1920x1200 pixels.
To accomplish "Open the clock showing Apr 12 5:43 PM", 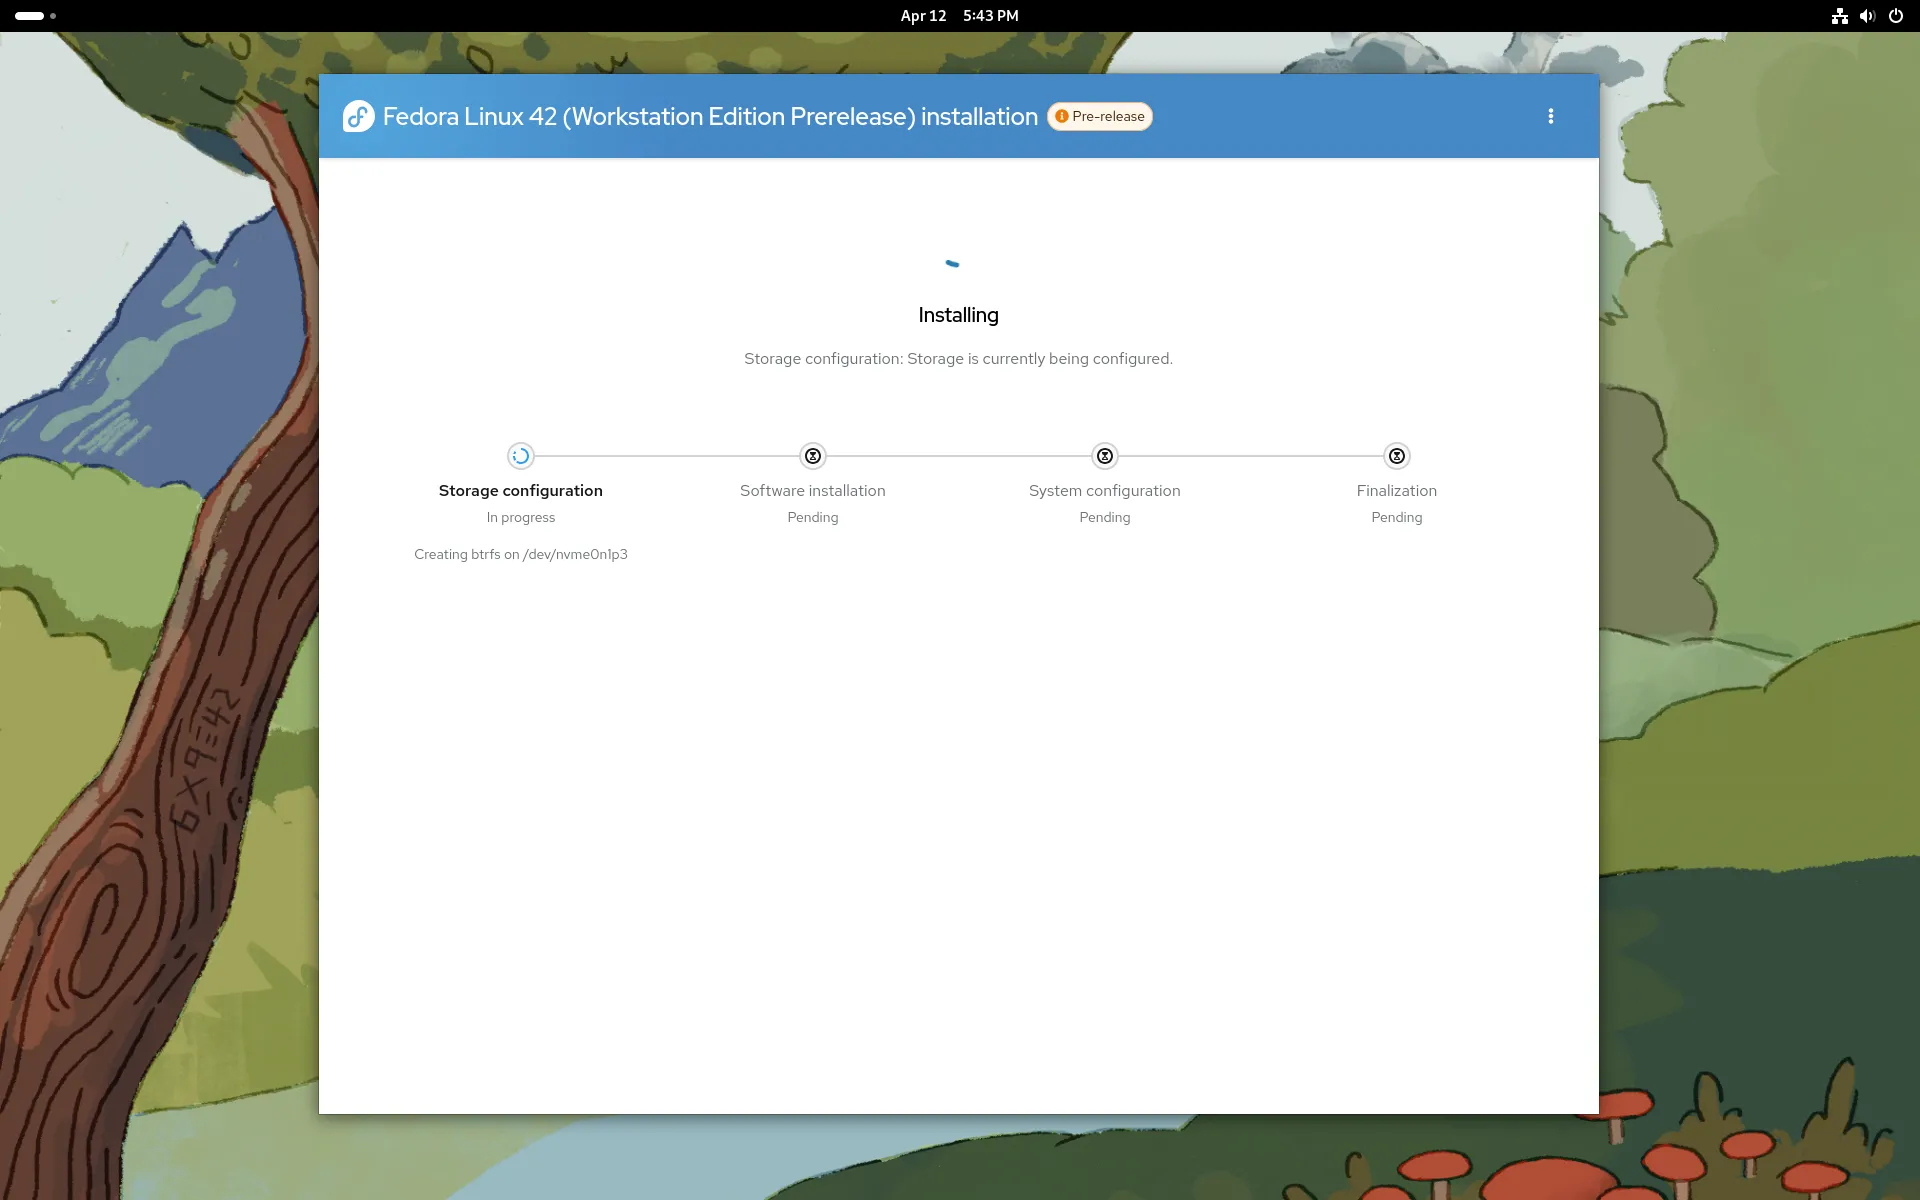I will pyautogui.click(x=959, y=16).
